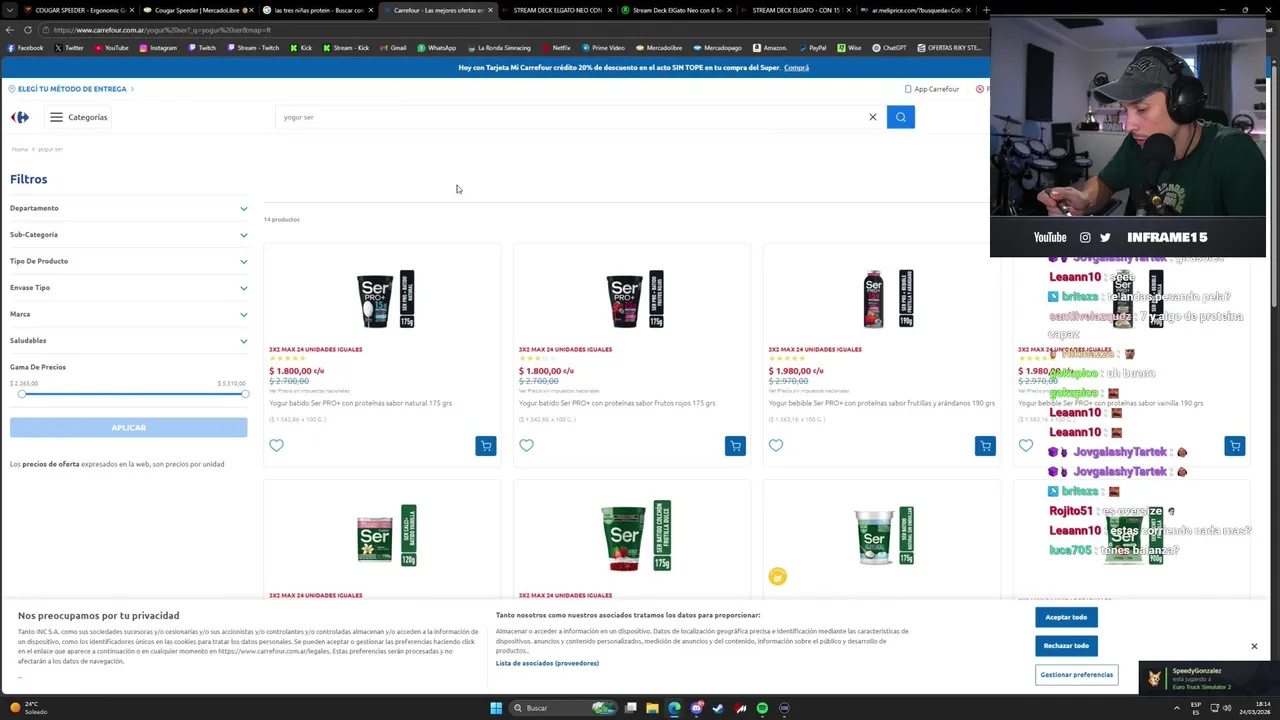The height and width of the screenshot is (720, 1280).
Task: Add frutillas y arándanos yogurt to cart
Action: pyautogui.click(x=985, y=446)
